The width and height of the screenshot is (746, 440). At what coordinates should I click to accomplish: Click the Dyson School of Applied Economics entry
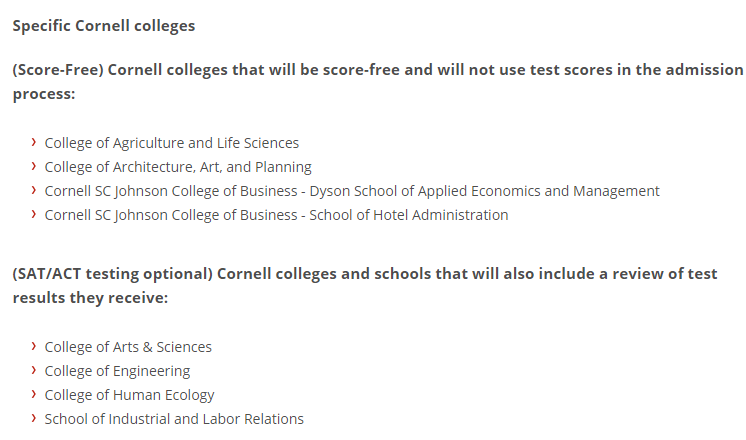click(352, 191)
